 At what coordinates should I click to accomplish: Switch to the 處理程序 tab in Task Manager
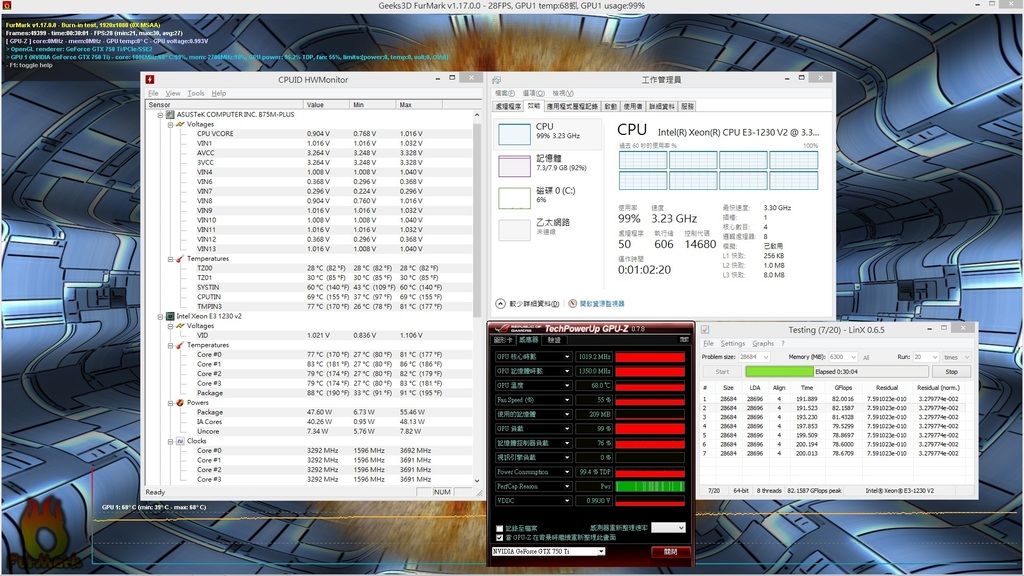(x=508, y=106)
